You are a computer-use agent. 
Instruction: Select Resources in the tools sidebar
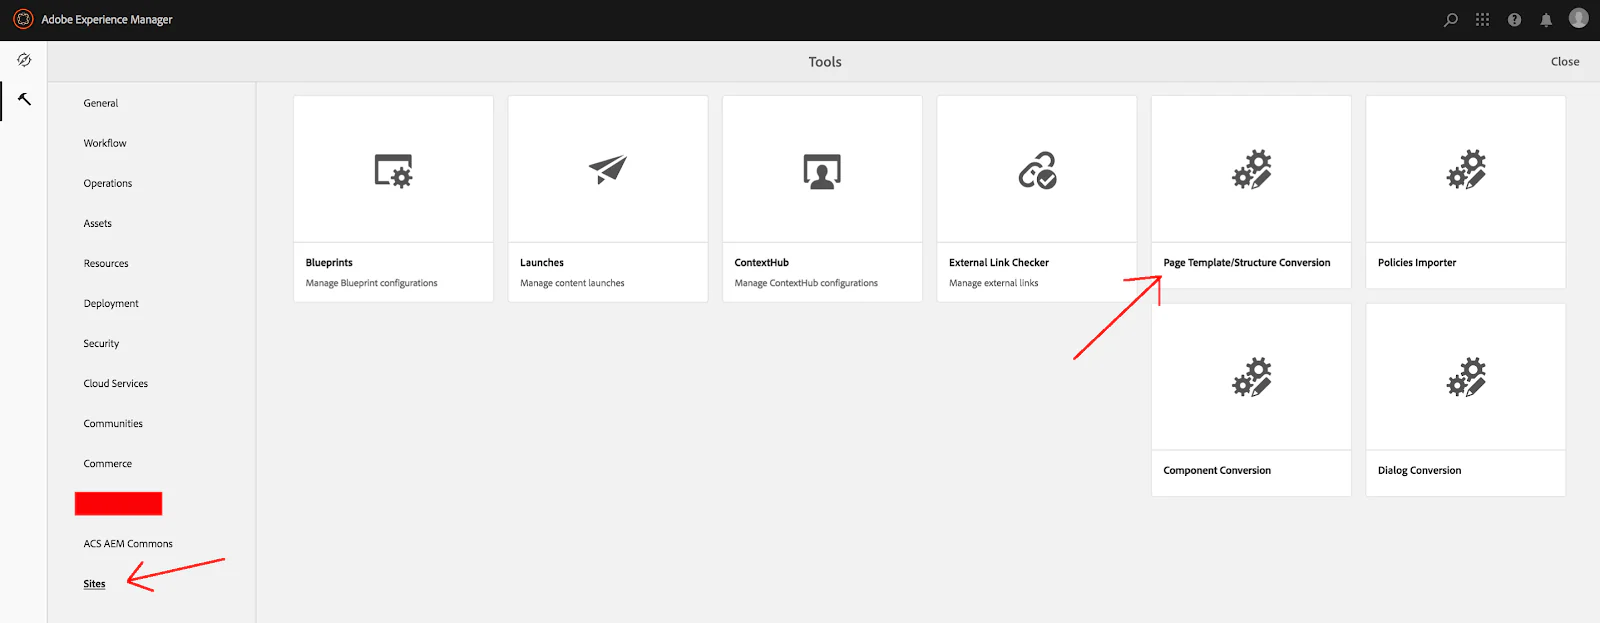point(106,263)
